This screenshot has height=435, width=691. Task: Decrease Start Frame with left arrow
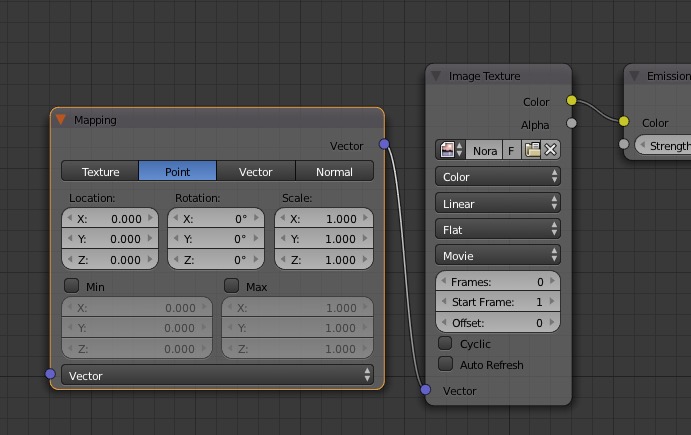coord(444,301)
